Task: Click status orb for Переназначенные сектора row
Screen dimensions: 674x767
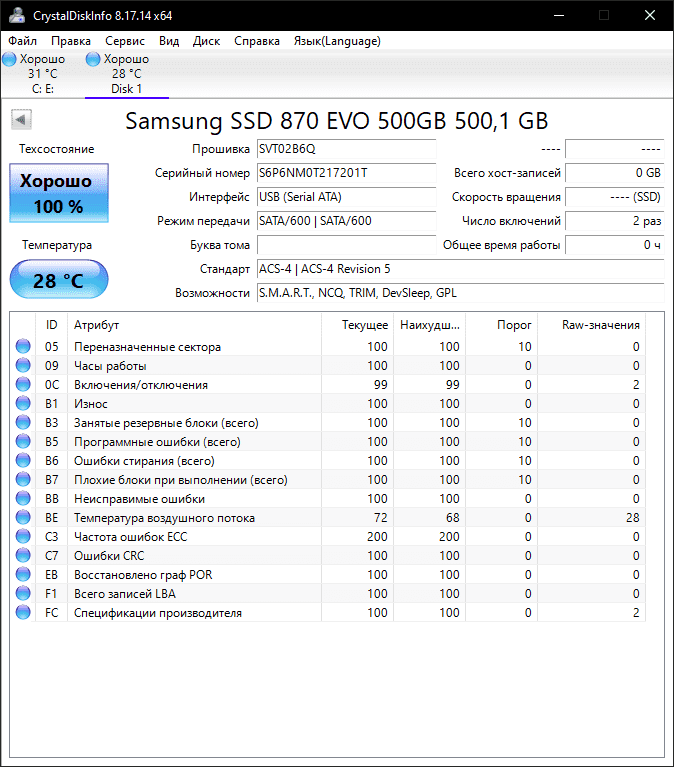Action: [x=23, y=347]
